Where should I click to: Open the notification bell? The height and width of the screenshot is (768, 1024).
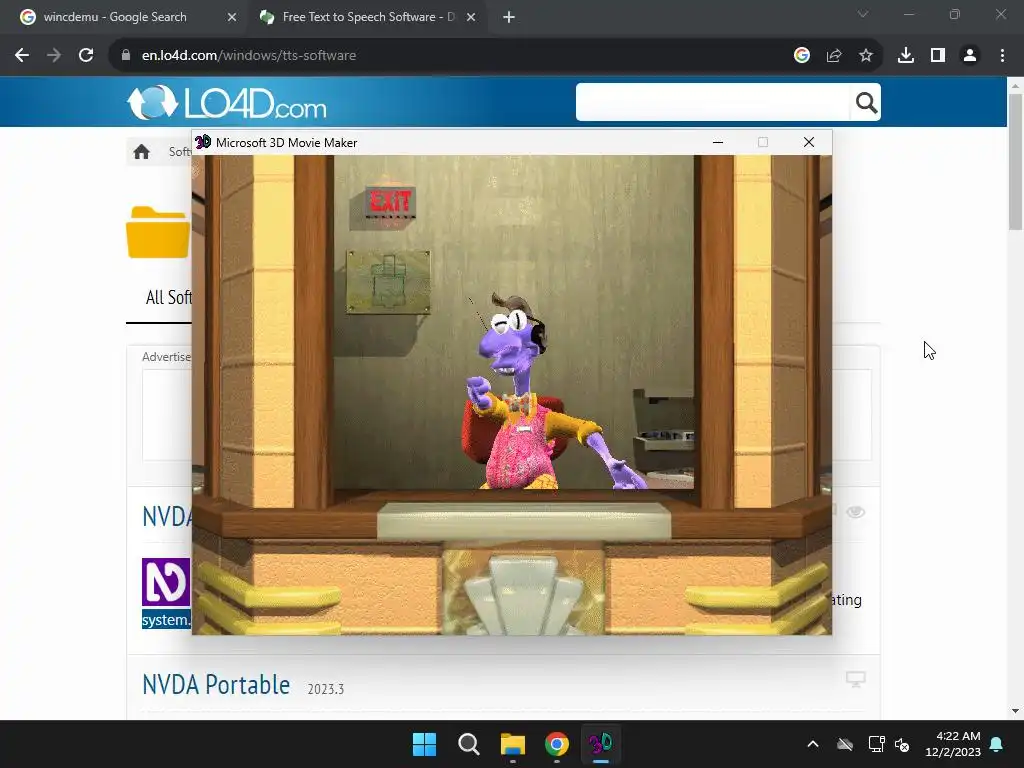pyautogui.click(x=997, y=744)
